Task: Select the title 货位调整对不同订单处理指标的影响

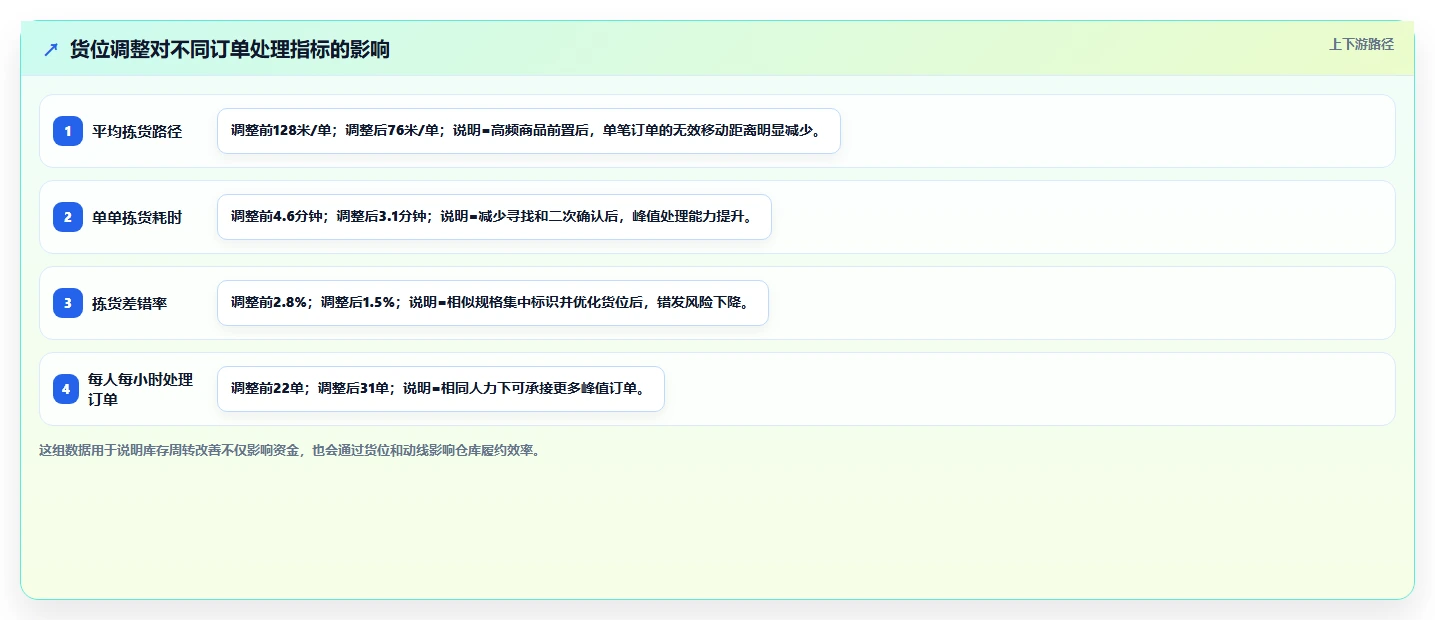Action: tap(230, 49)
